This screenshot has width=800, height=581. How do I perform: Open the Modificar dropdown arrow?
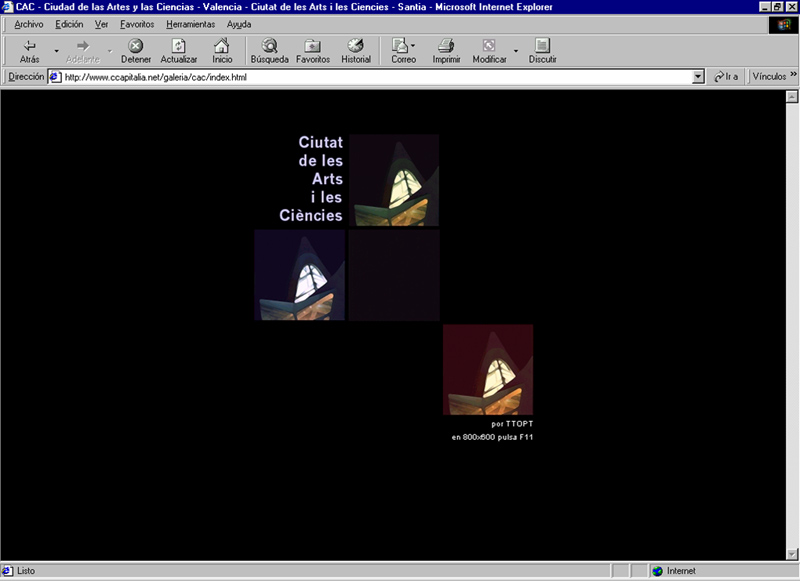point(516,51)
